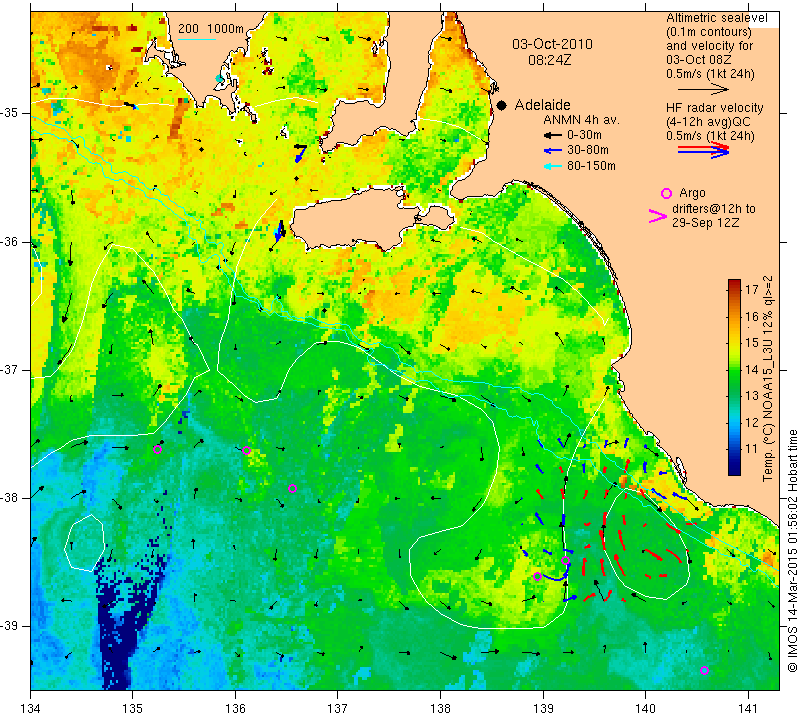Screen dimensions: 800x720
Task: Click the latitude axis label -35
Action: 11,113
